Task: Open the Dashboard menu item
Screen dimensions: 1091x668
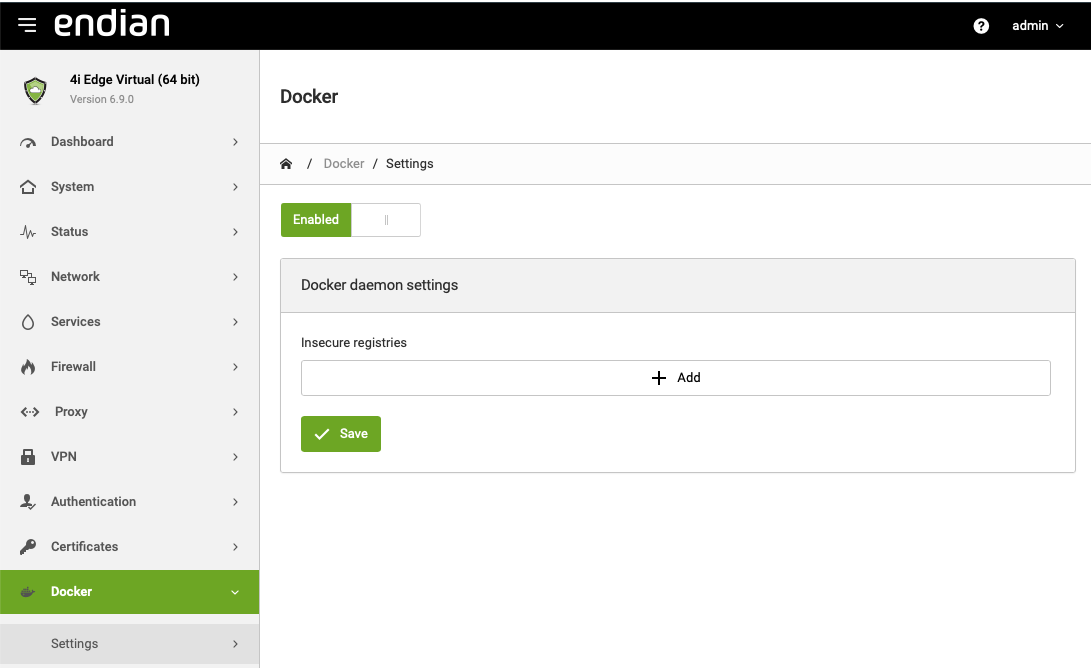Action: [82, 142]
